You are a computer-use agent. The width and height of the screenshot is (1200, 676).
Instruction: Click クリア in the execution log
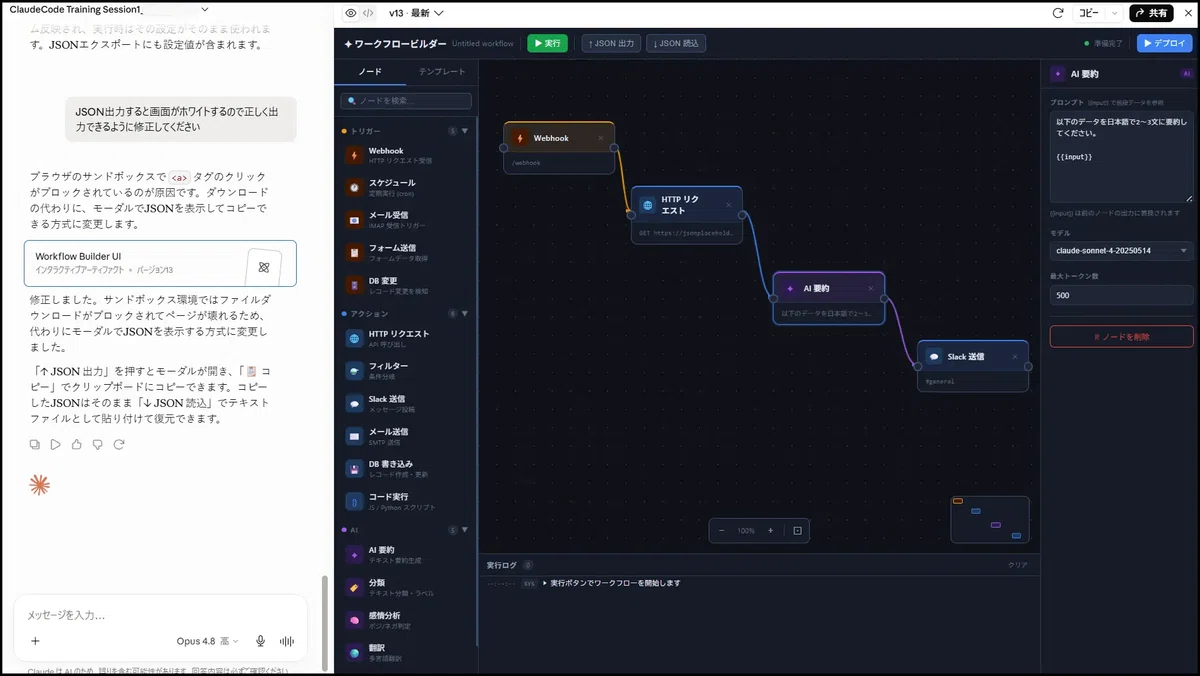[1017, 565]
